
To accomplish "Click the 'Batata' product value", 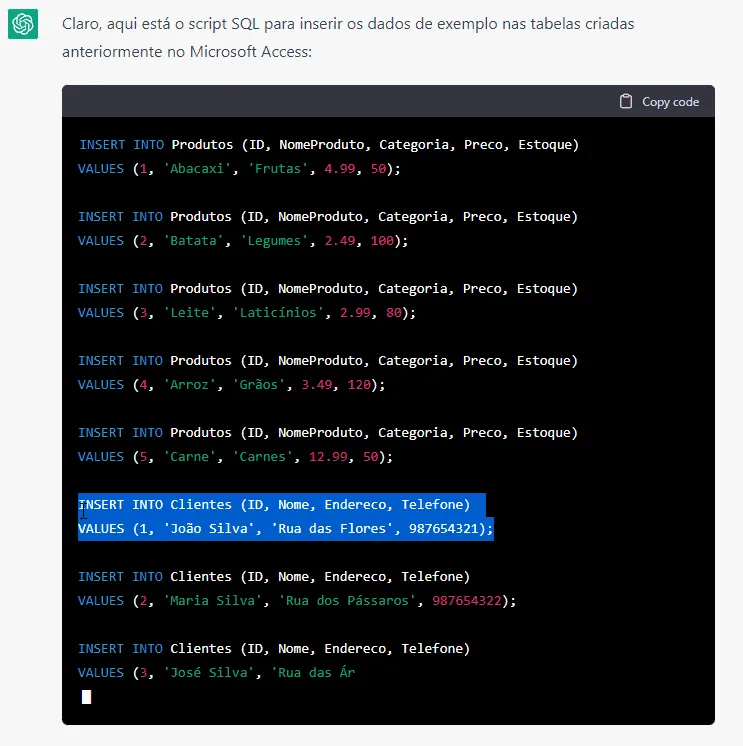I will coord(193,241).
